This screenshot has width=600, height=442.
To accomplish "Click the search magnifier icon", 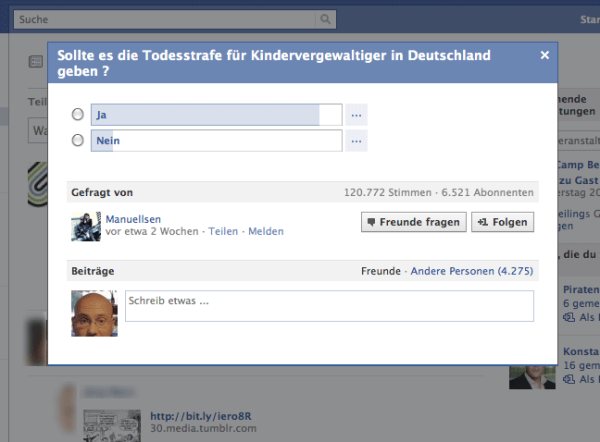I will coord(325,19).
